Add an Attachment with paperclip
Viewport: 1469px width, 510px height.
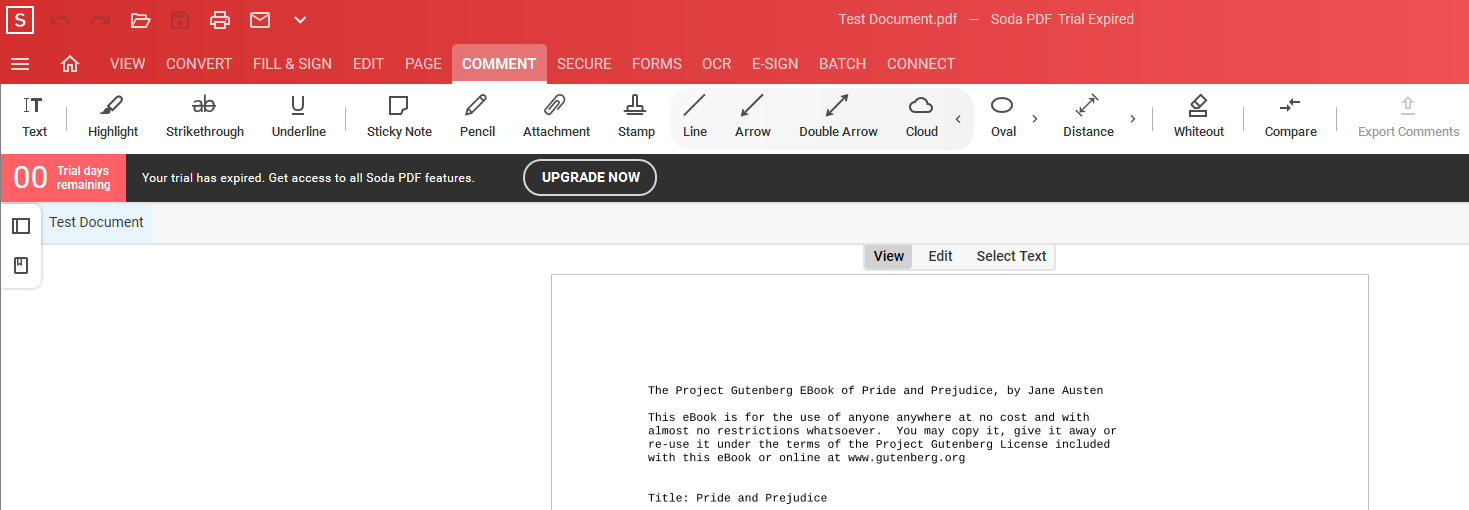pos(556,118)
